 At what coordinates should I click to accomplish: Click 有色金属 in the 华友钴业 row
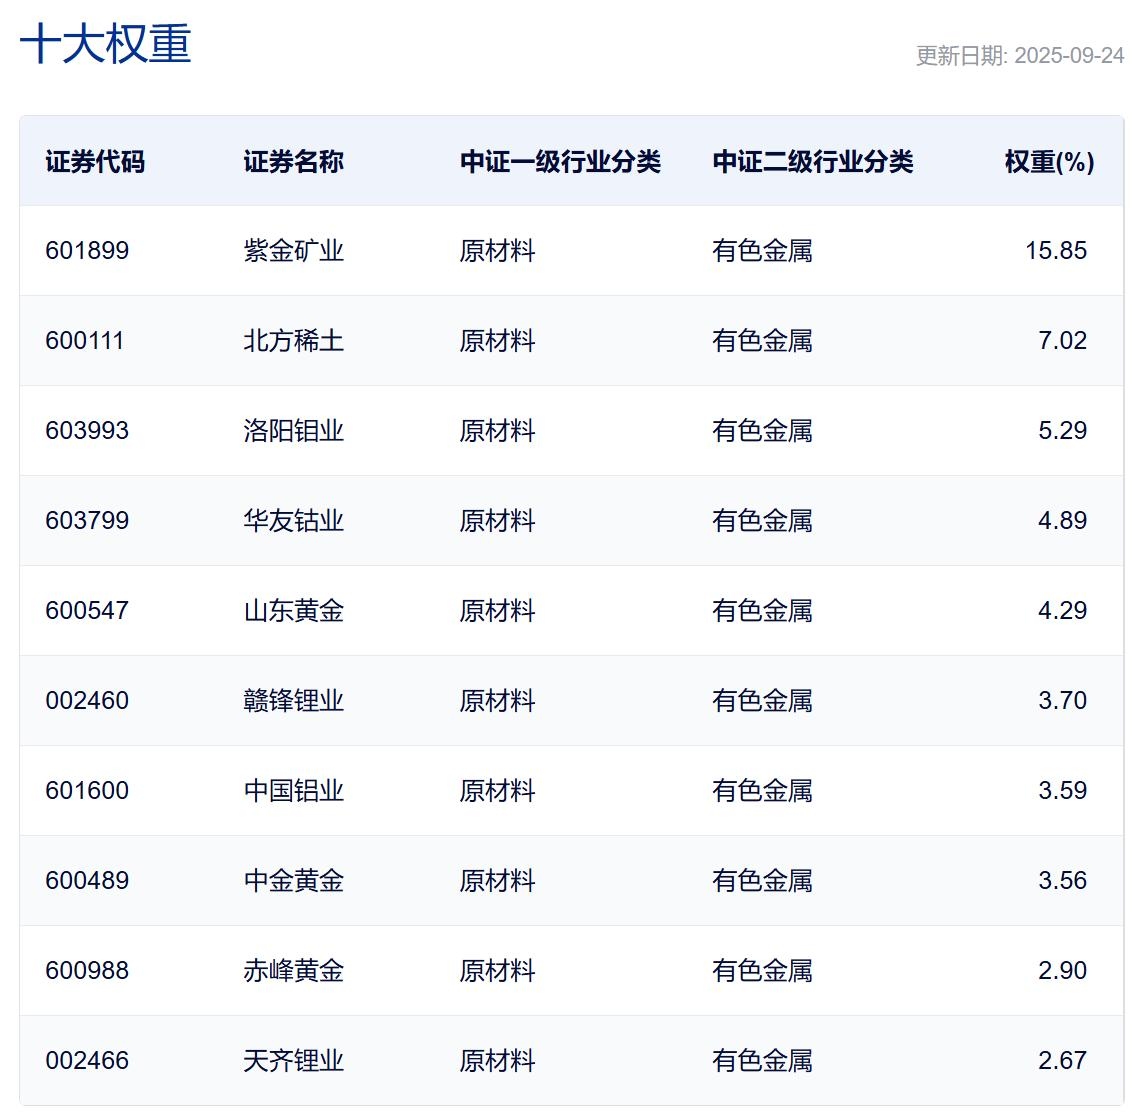click(762, 521)
